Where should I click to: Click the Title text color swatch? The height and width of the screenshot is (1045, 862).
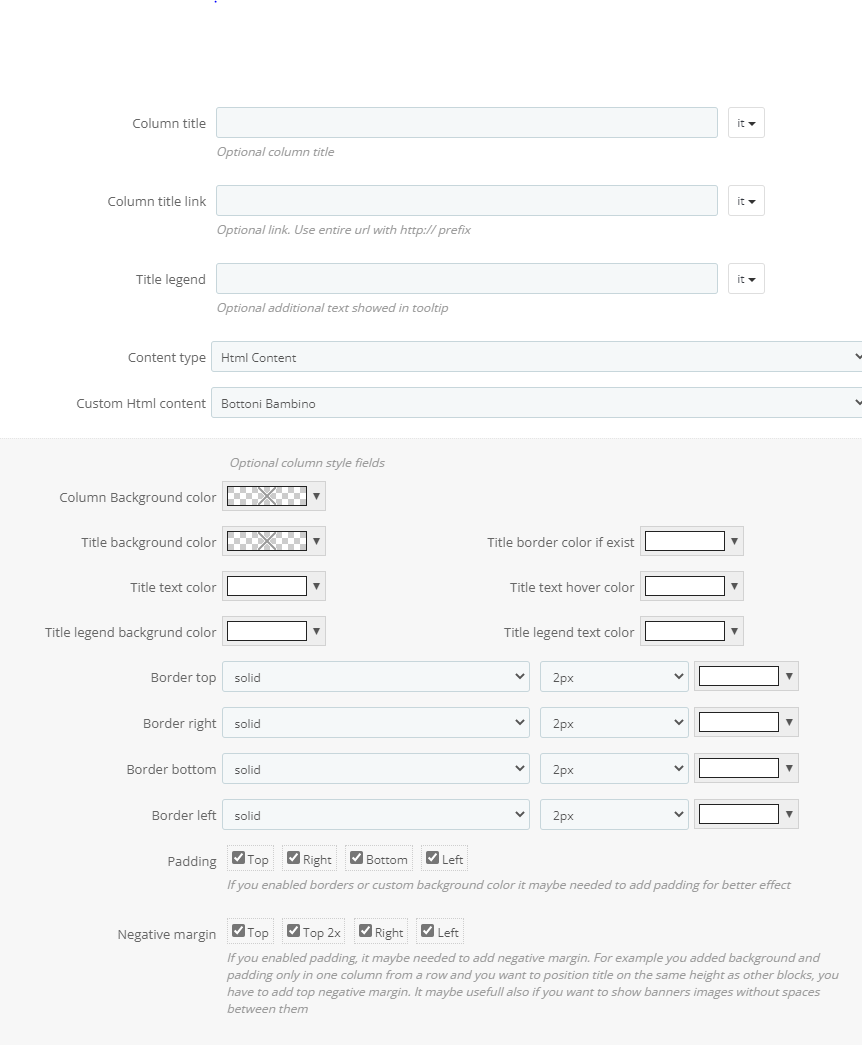click(x=267, y=587)
